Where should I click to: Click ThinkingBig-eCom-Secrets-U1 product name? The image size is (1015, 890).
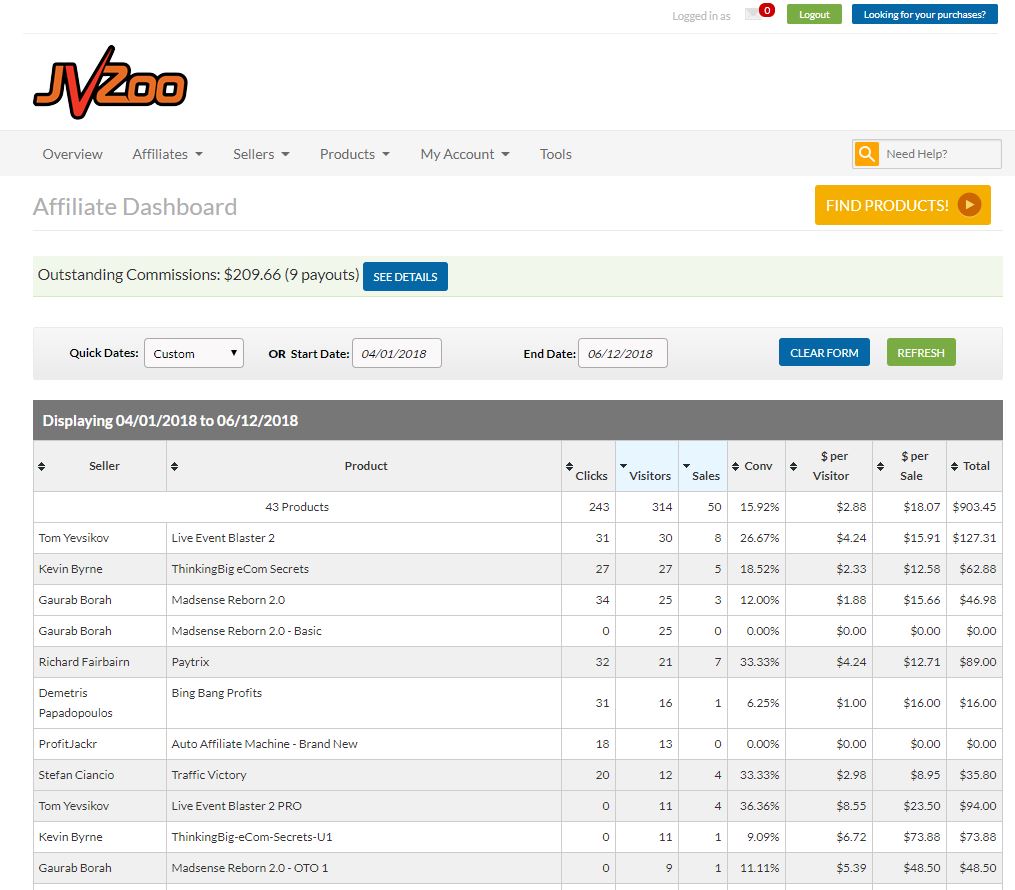click(x=252, y=837)
